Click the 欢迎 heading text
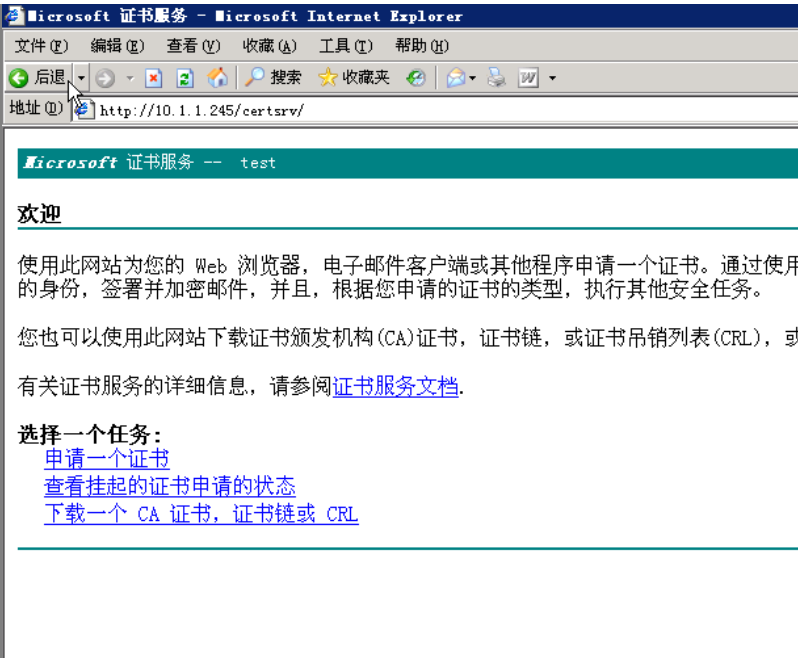 click(40, 214)
